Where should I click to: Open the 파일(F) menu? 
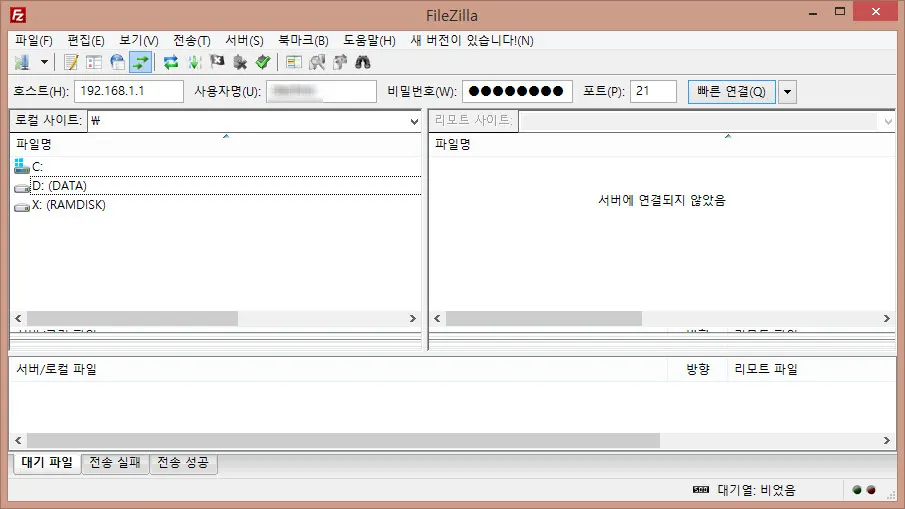pos(33,40)
